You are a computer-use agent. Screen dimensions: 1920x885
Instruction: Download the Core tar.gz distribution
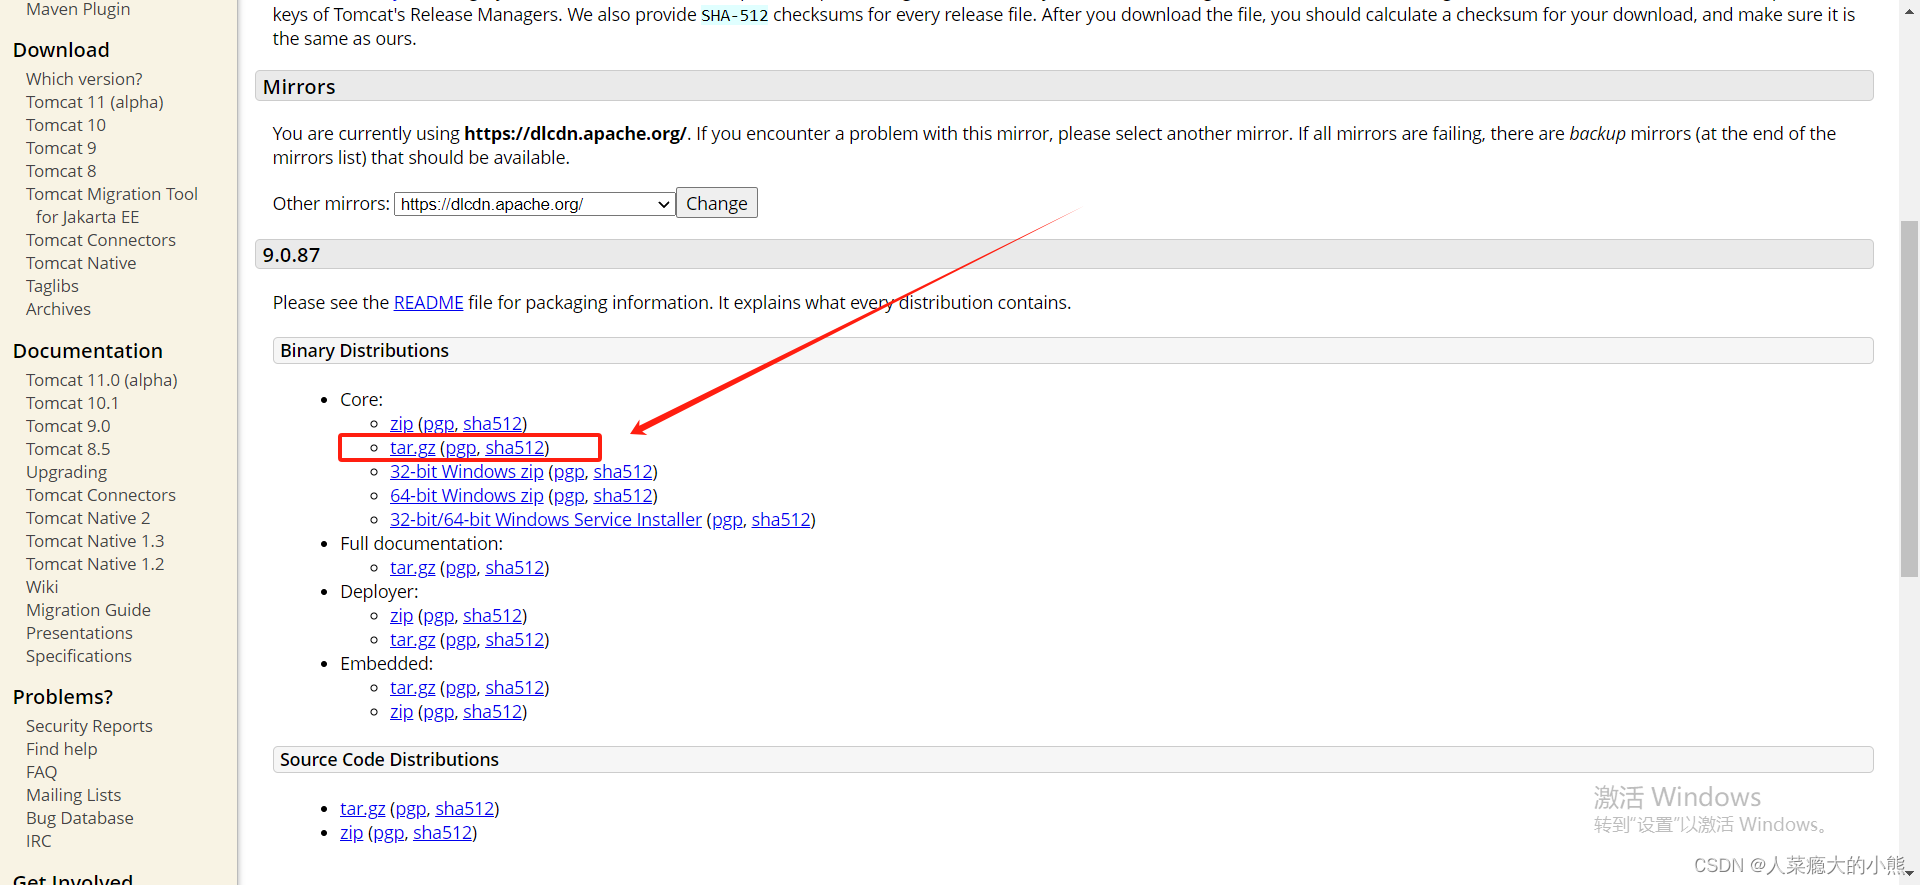(x=412, y=448)
